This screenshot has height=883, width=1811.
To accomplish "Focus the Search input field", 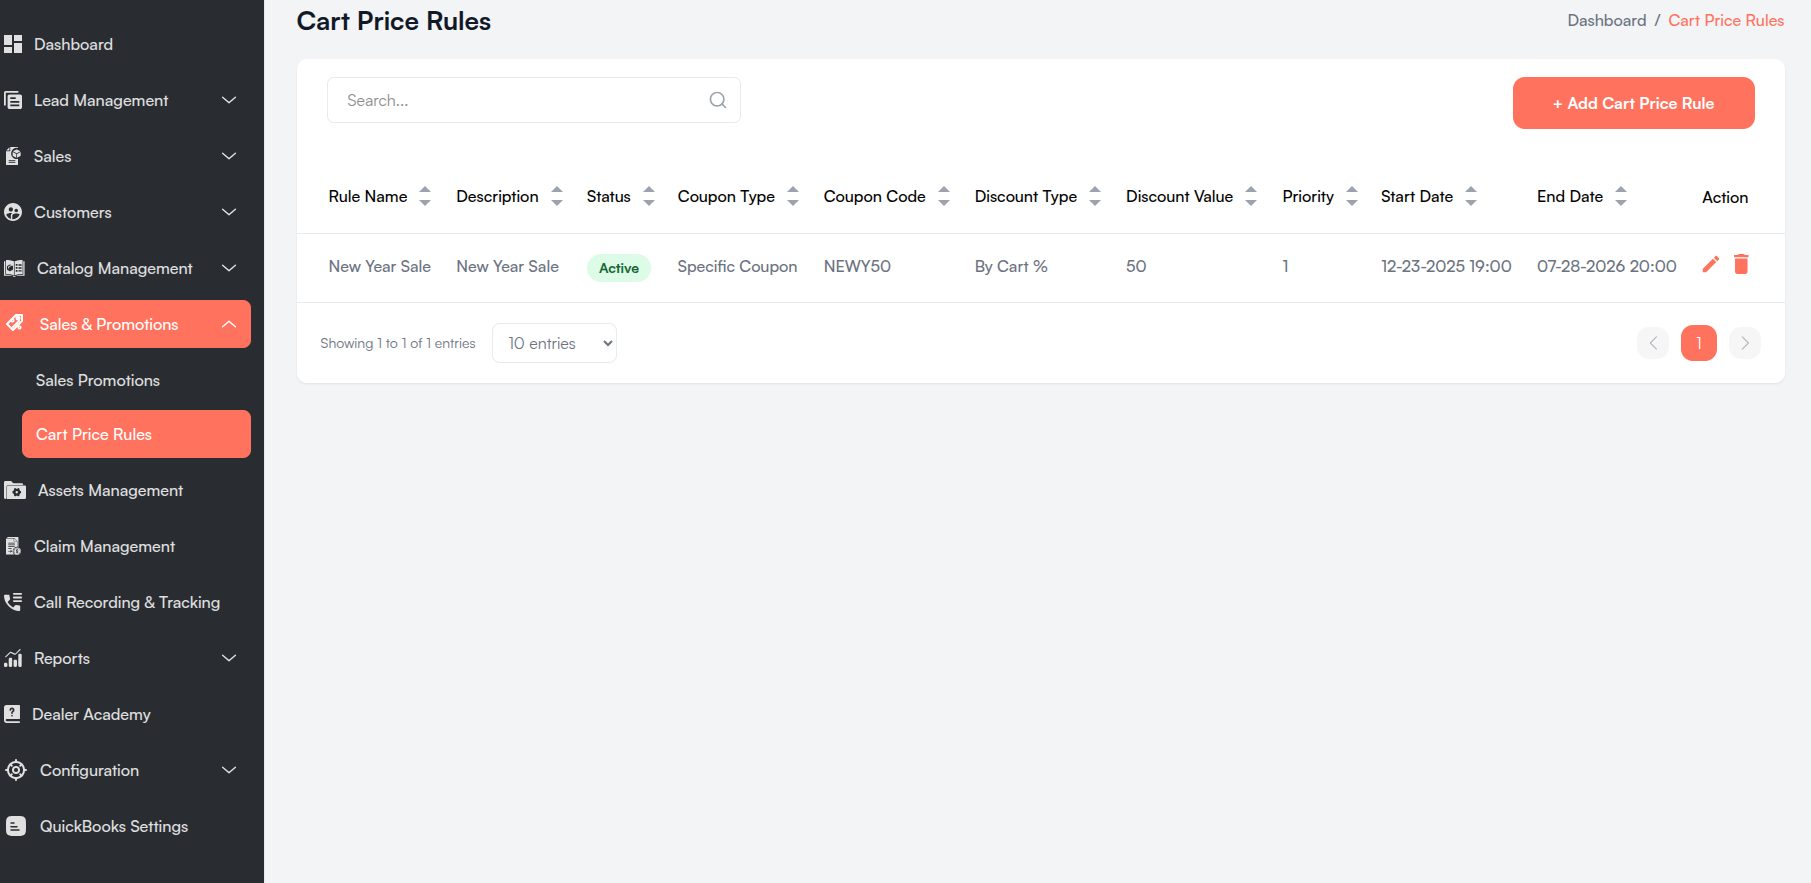I will pos(534,100).
